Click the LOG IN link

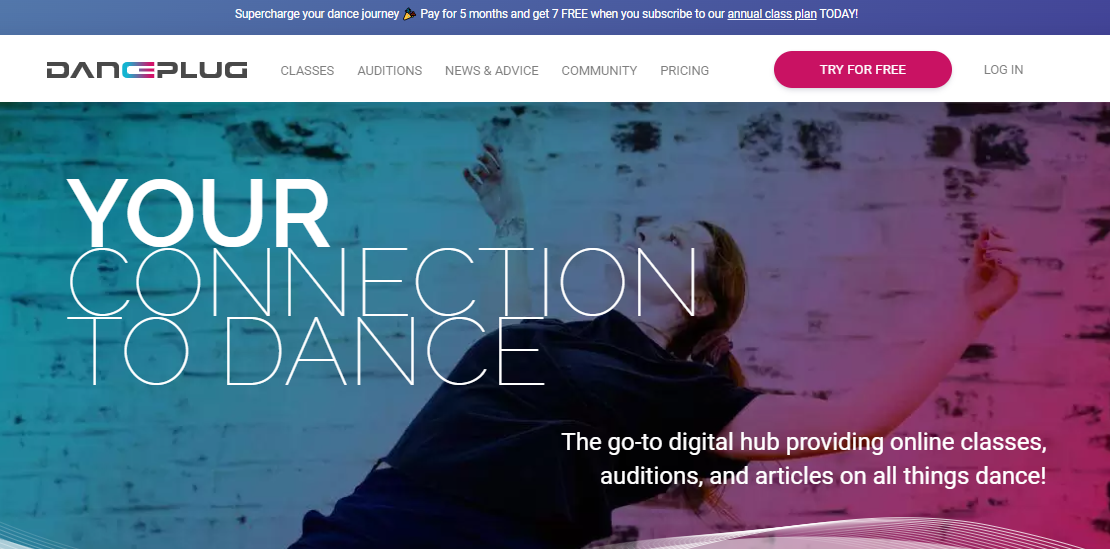1003,69
